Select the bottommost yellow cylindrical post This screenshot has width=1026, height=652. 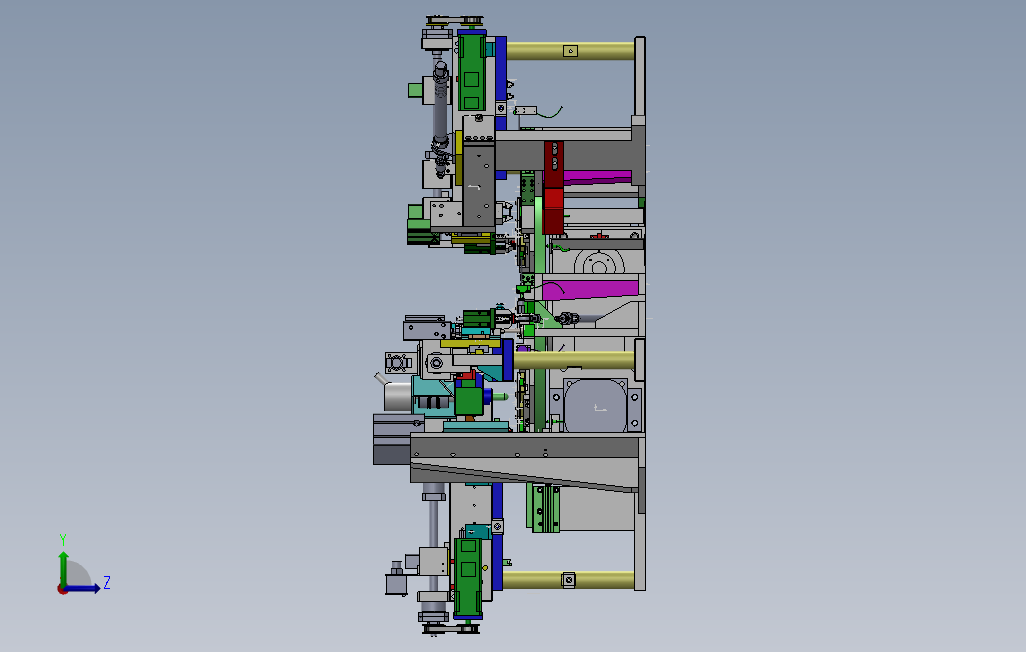click(568, 579)
